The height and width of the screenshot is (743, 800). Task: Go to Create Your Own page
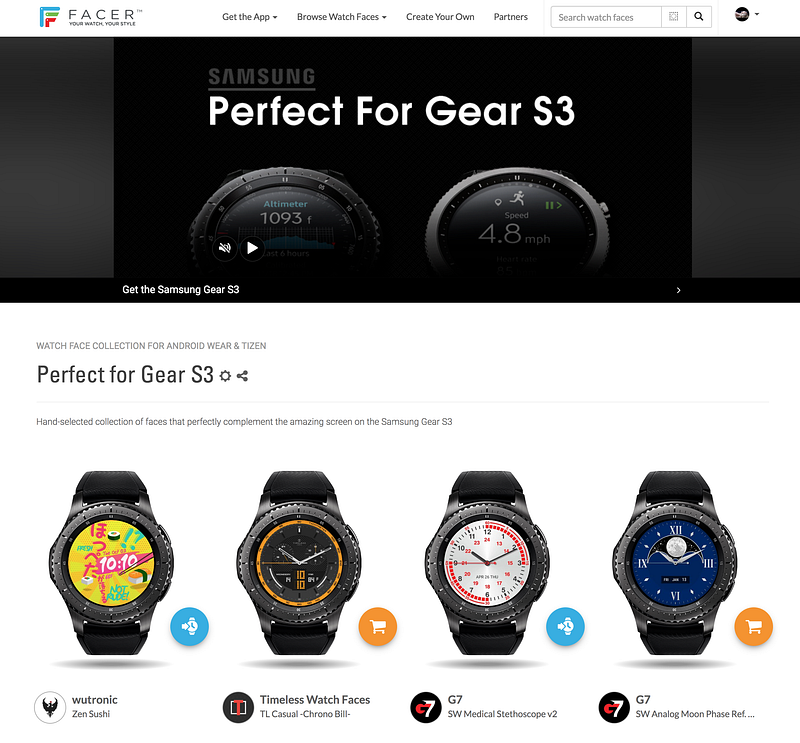click(440, 17)
